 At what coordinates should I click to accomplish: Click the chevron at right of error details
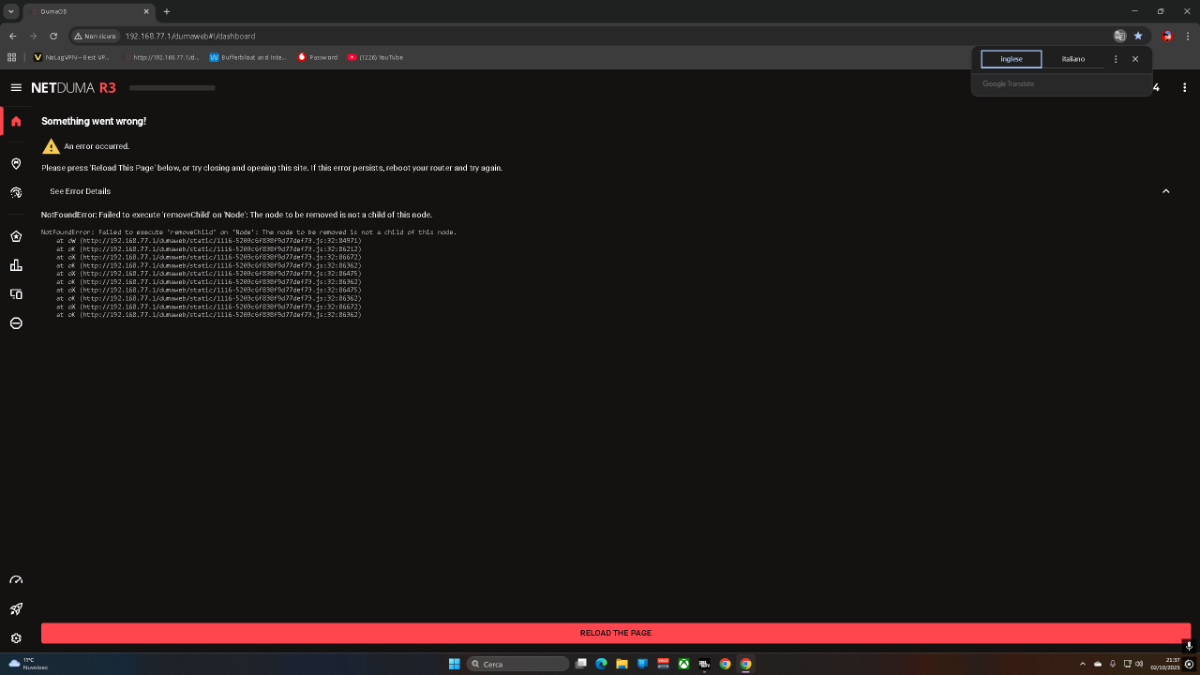(1165, 191)
